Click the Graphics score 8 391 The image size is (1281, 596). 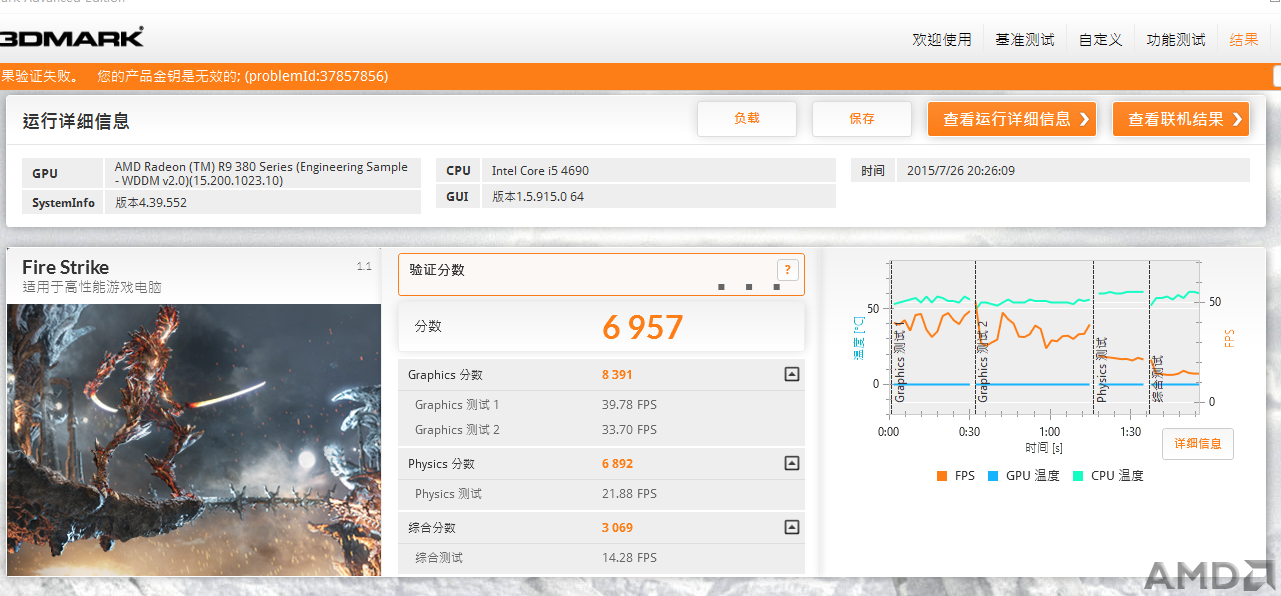click(617, 375)
